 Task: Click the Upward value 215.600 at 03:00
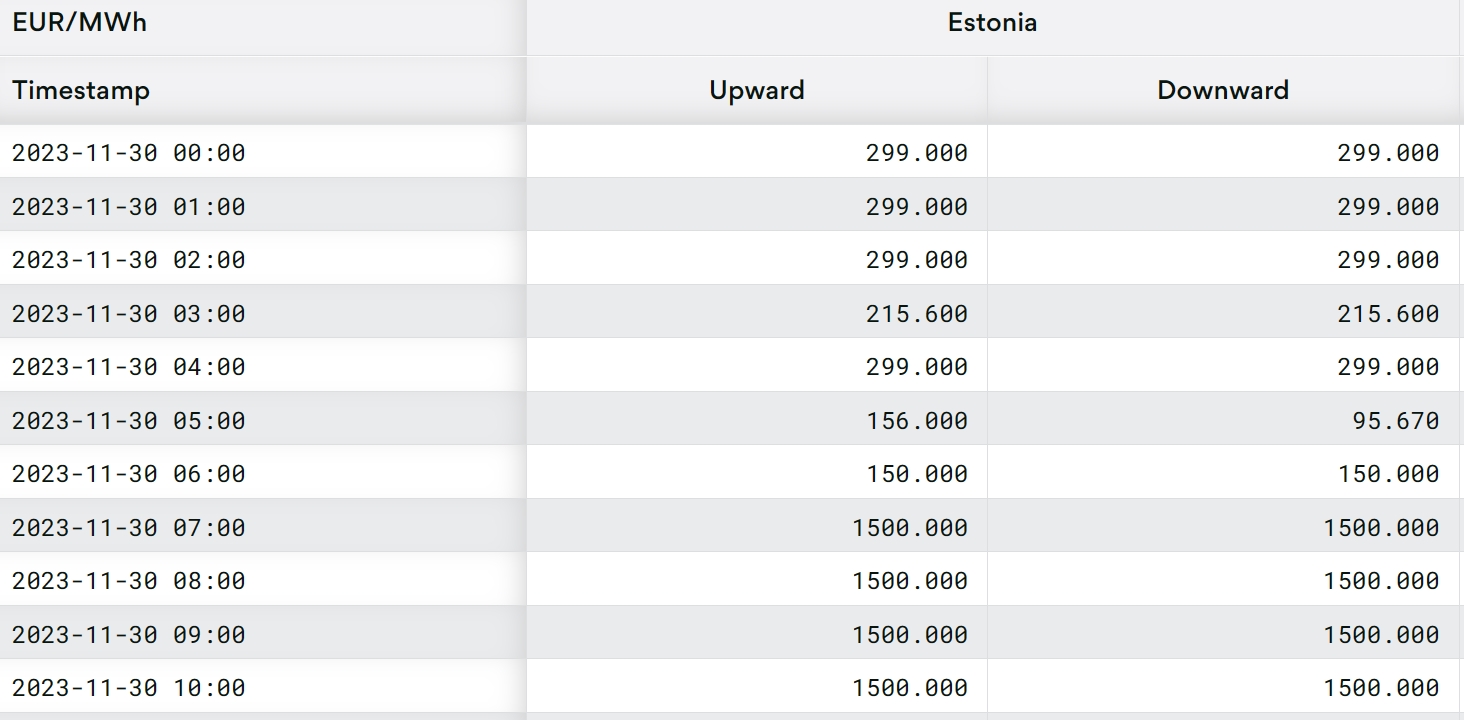[916, 314]
